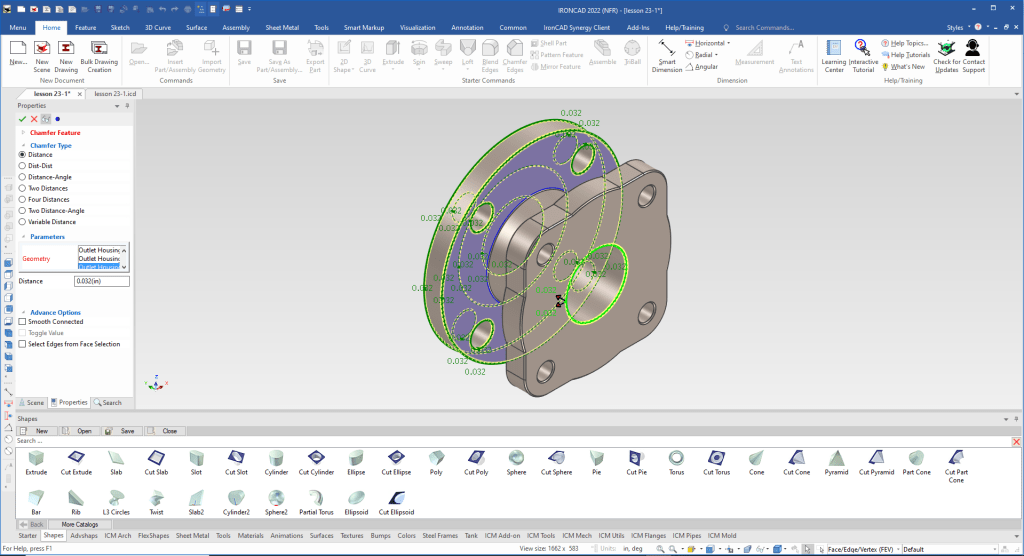Open the lesson 23-1.icd document tab

tap(115, 93)
